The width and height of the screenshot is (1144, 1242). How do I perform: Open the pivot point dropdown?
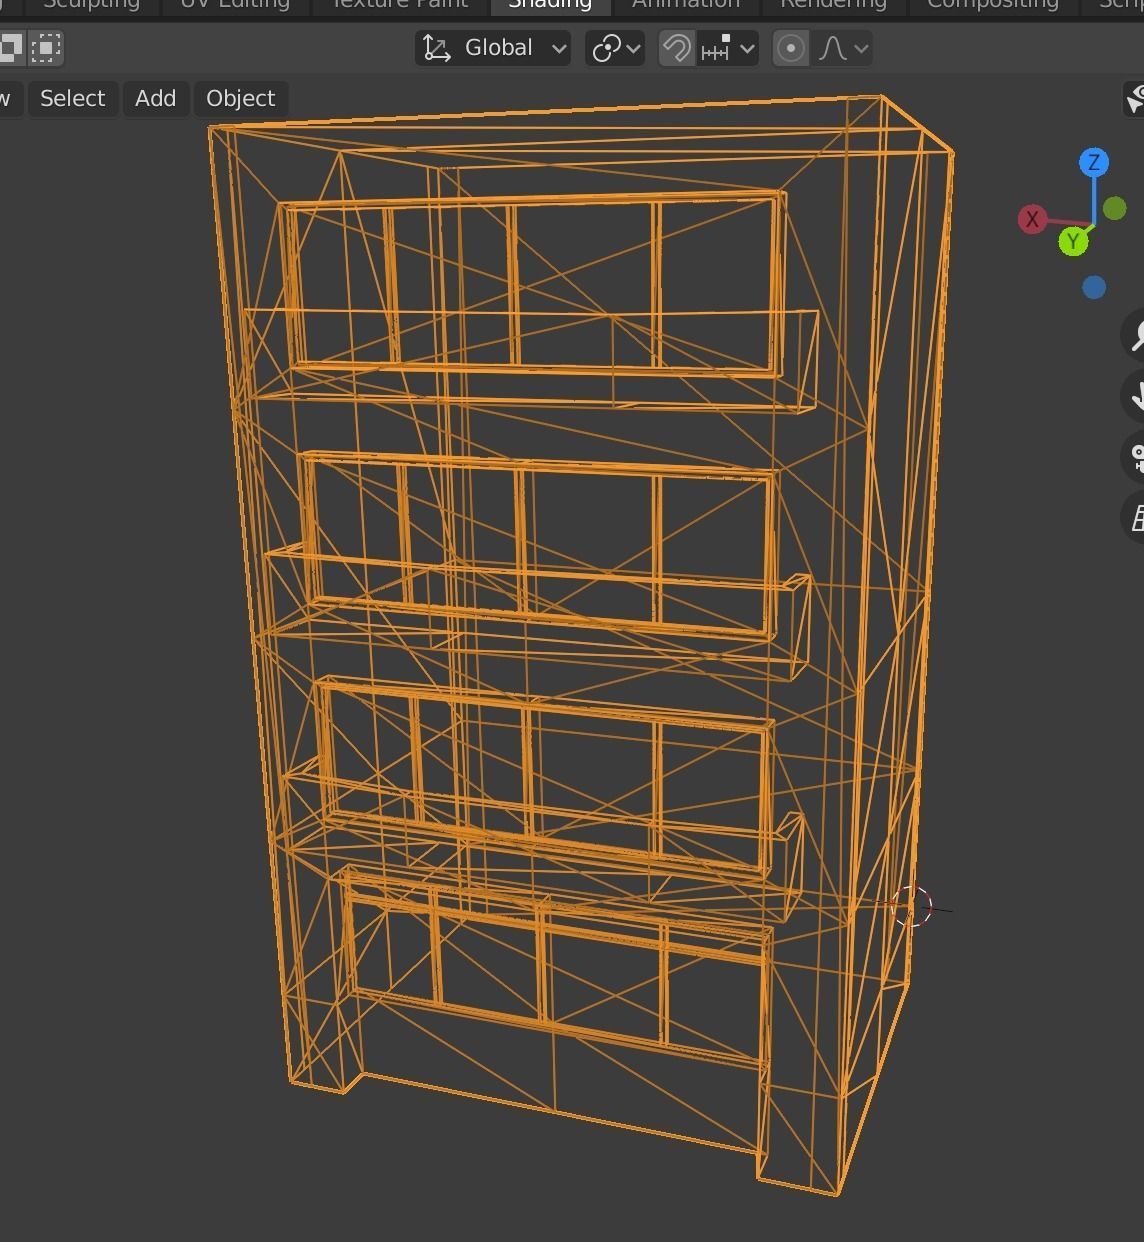(x=615, y=48)
